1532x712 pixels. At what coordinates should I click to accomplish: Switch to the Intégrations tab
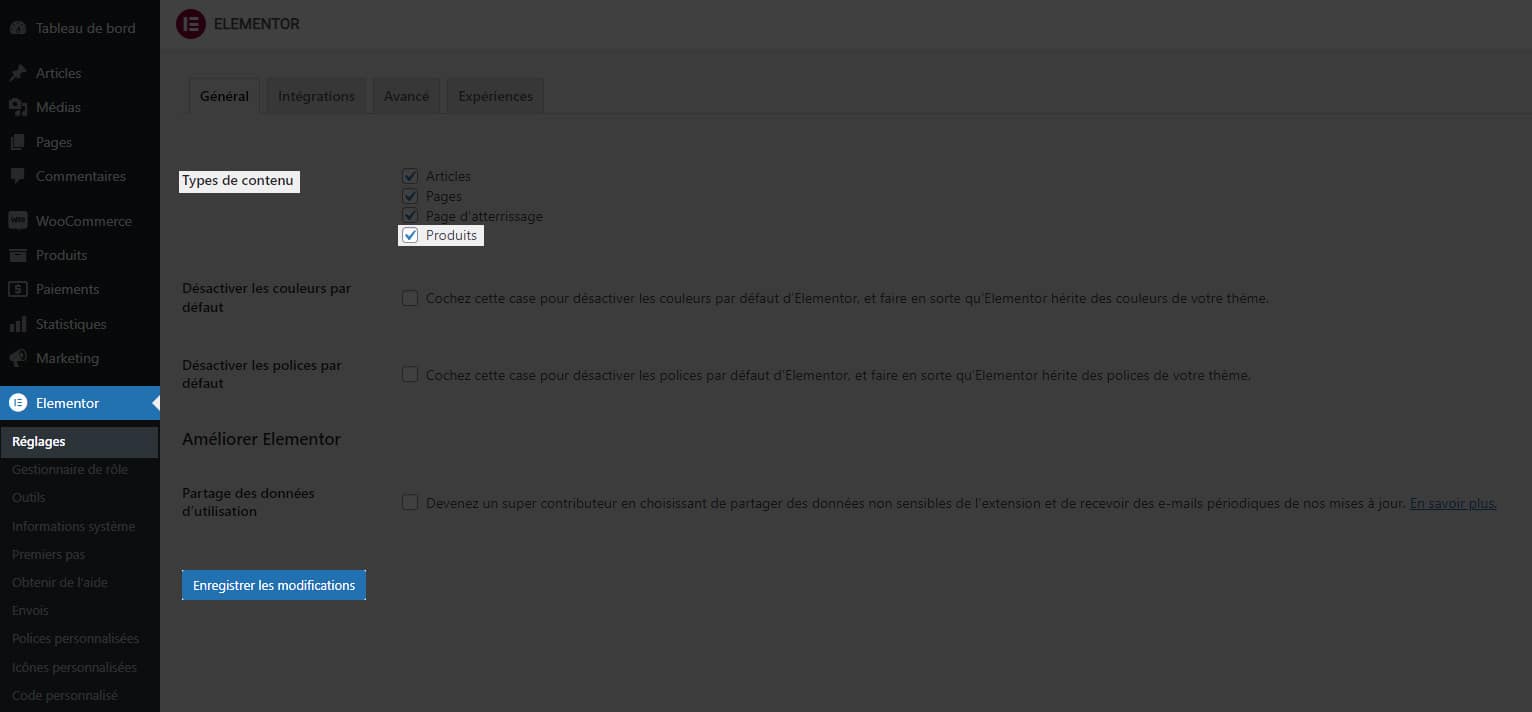click(x=316, y=96)
